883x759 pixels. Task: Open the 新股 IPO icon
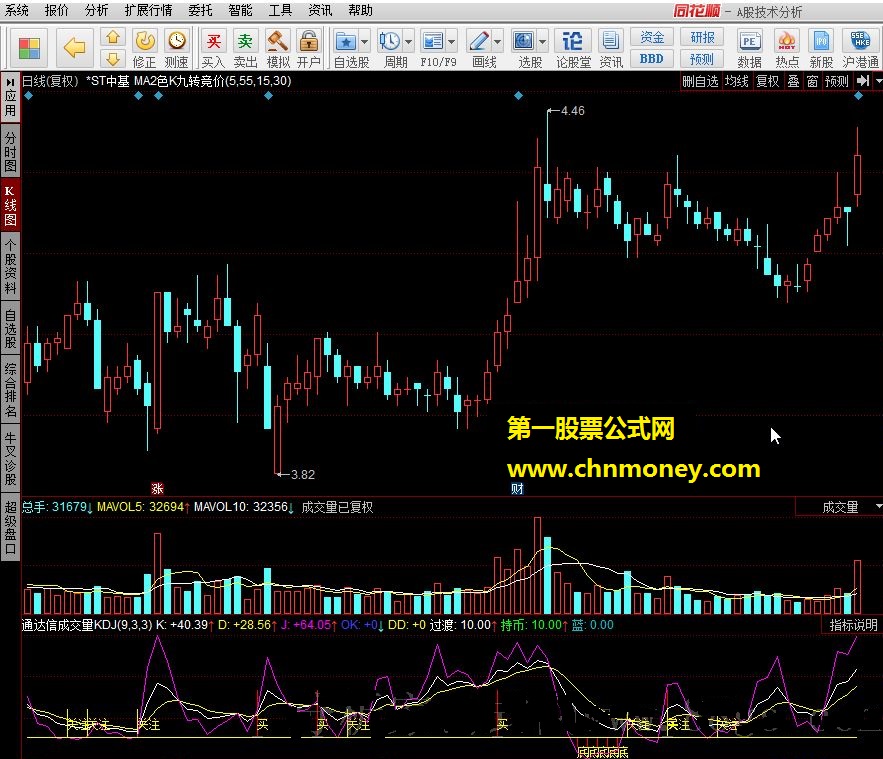click(x=821, y=41)
